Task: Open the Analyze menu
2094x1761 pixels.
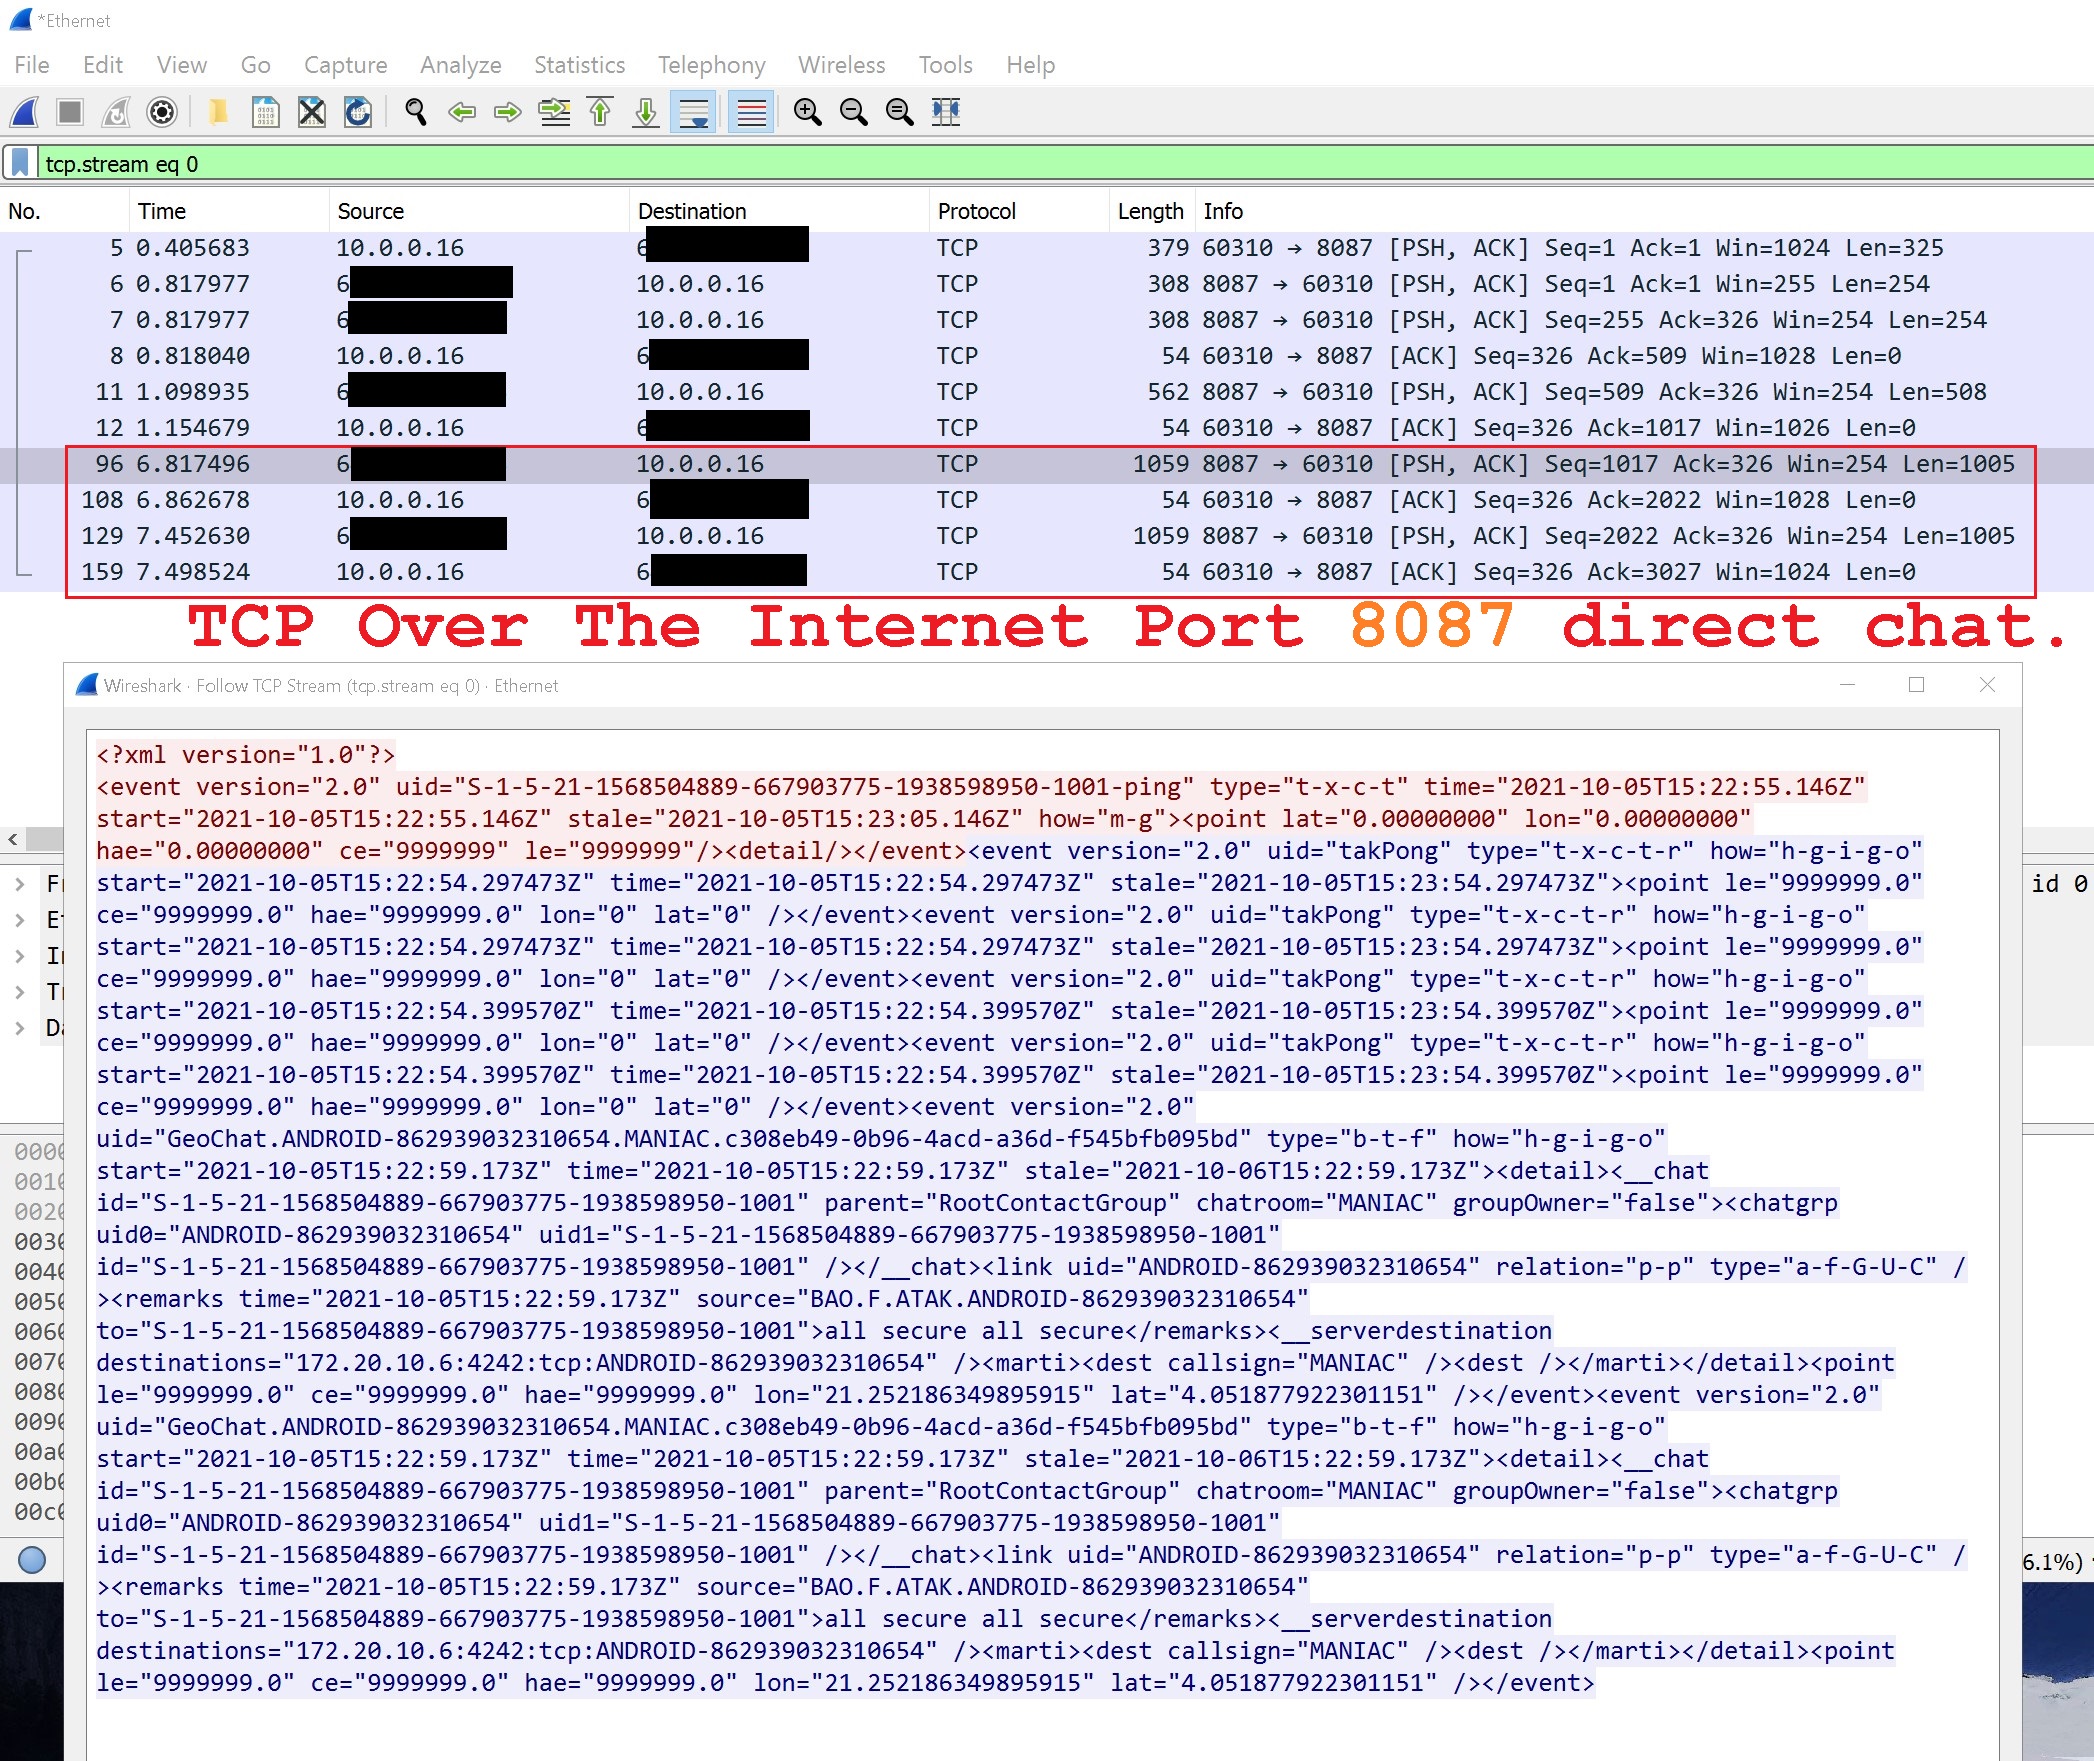Action: tap(460, 65)
